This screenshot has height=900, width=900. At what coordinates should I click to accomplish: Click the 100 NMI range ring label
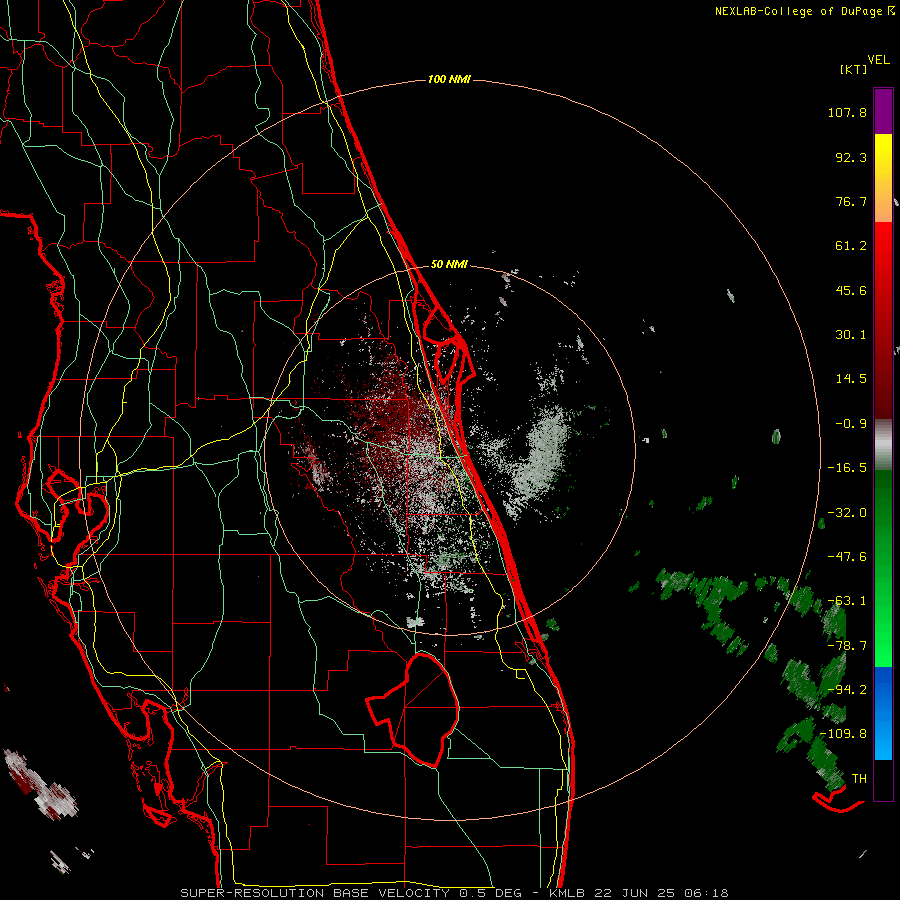click(449, 79)
